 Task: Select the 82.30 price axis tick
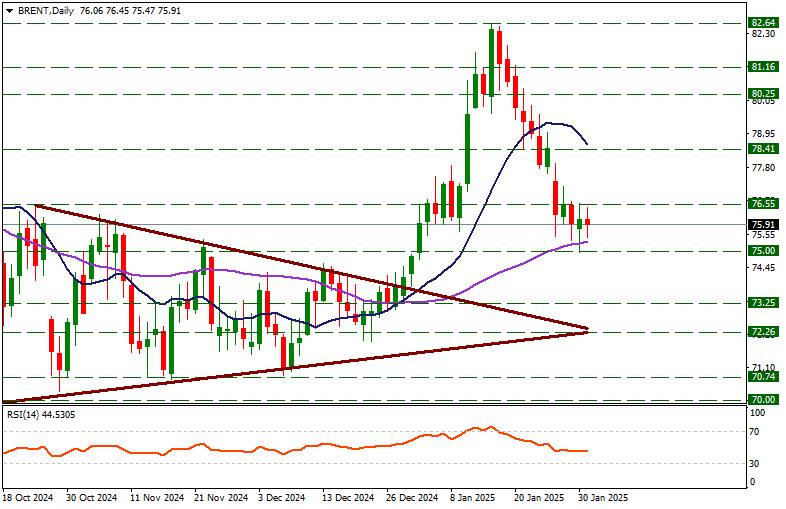763,34
